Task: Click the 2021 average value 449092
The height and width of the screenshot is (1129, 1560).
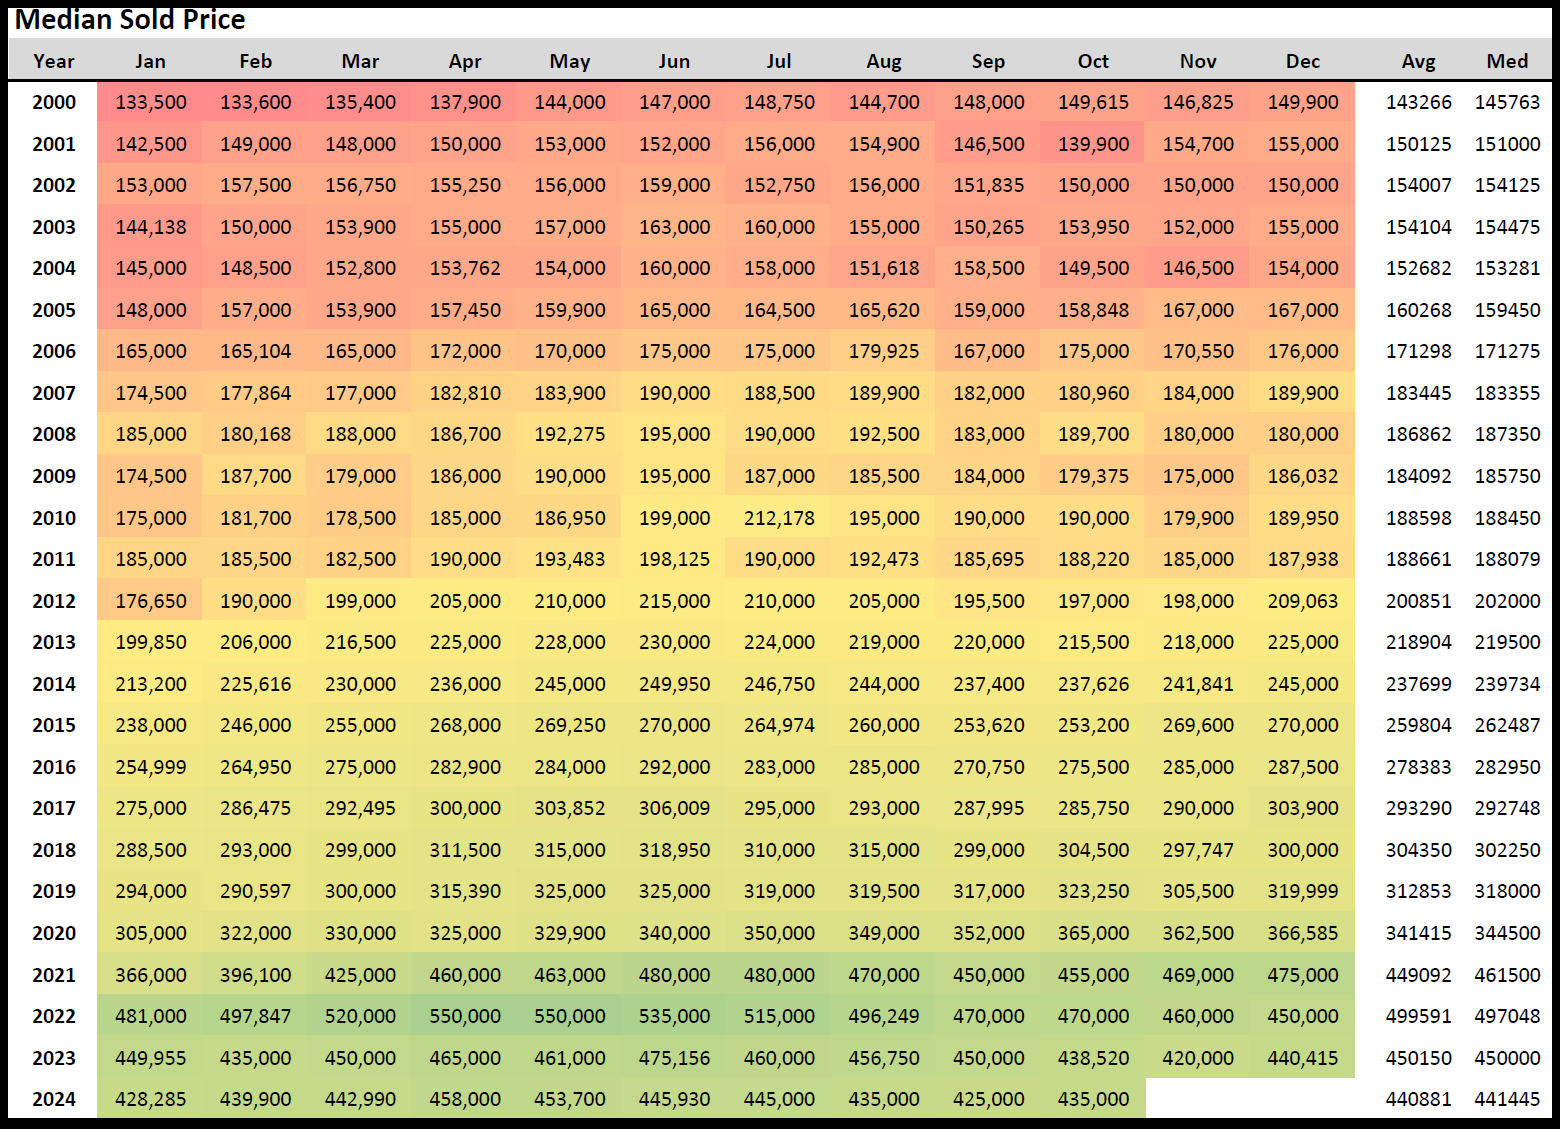Action: [1418, 975]
